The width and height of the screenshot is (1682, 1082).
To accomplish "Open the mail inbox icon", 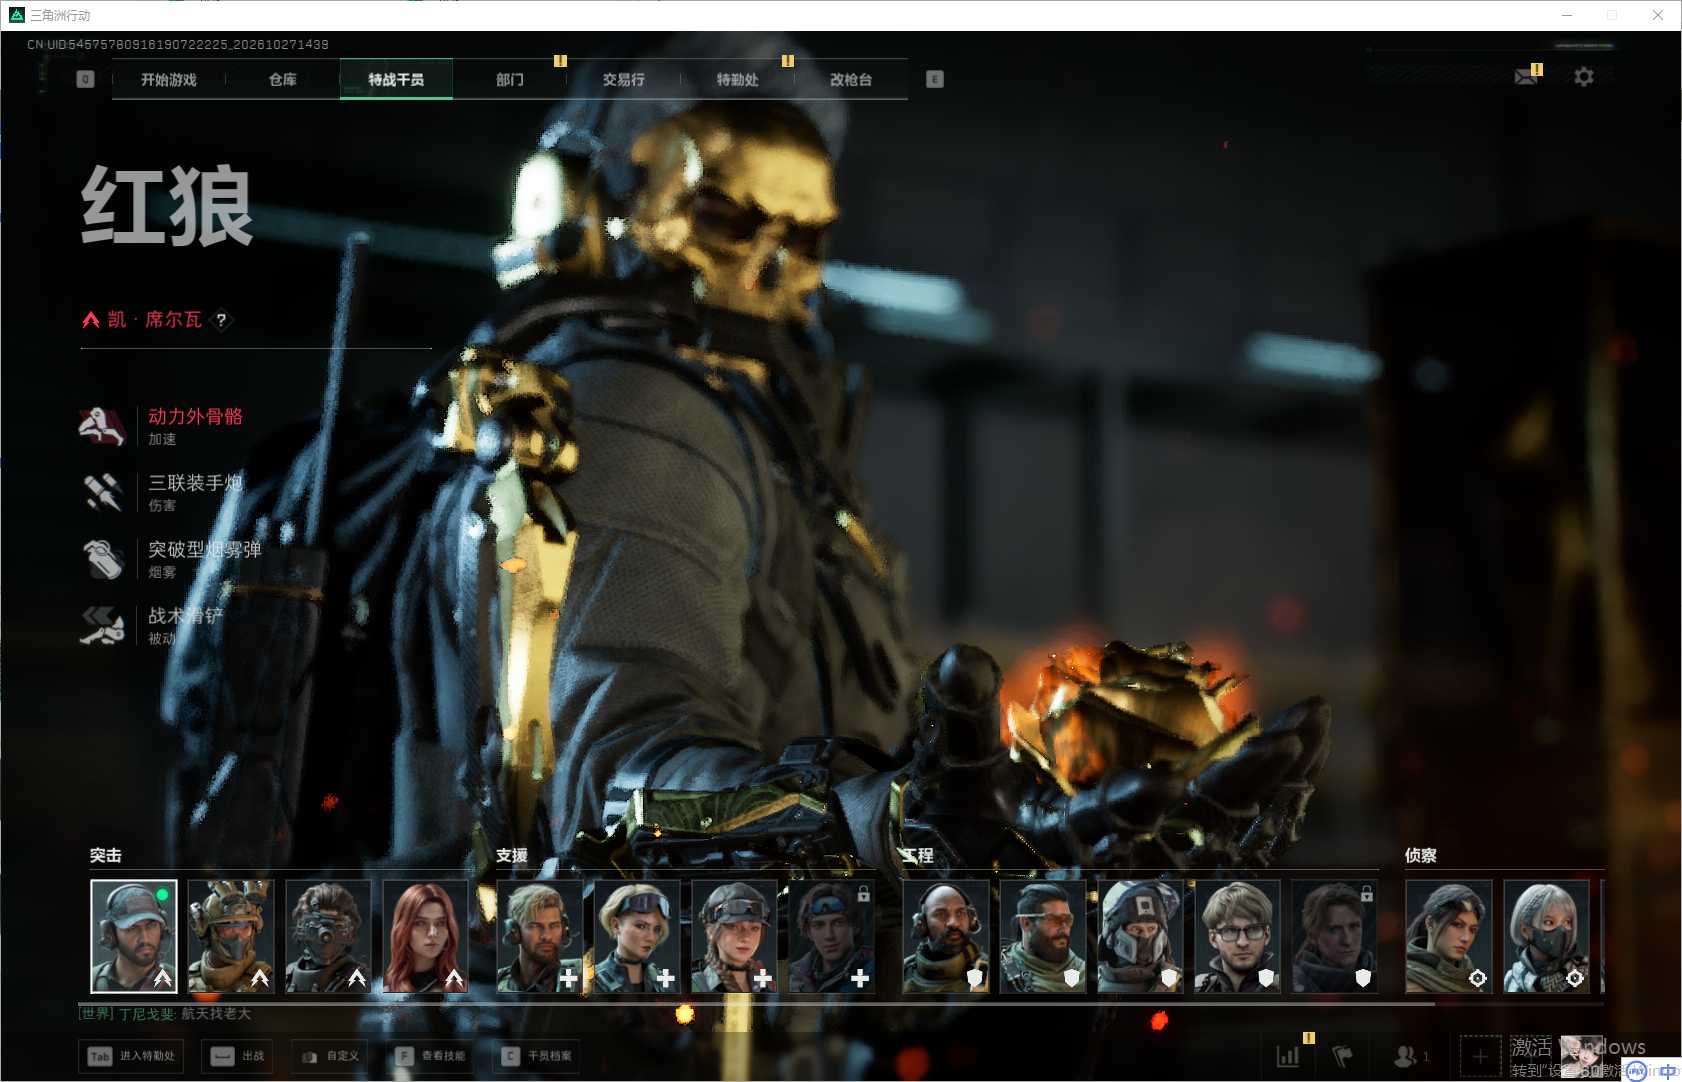I will pos(1526,76).
